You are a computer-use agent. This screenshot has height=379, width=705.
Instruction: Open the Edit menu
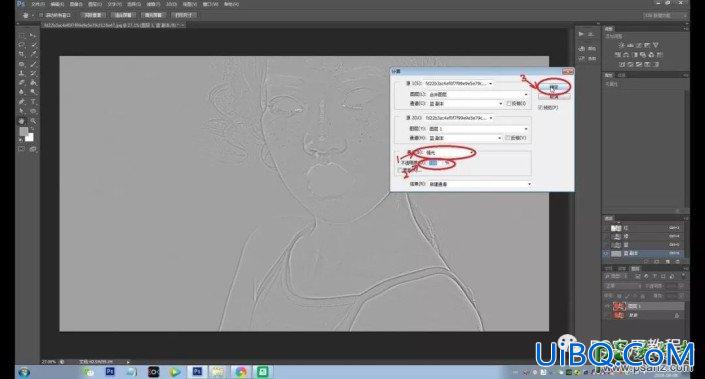tap(57, 4)
